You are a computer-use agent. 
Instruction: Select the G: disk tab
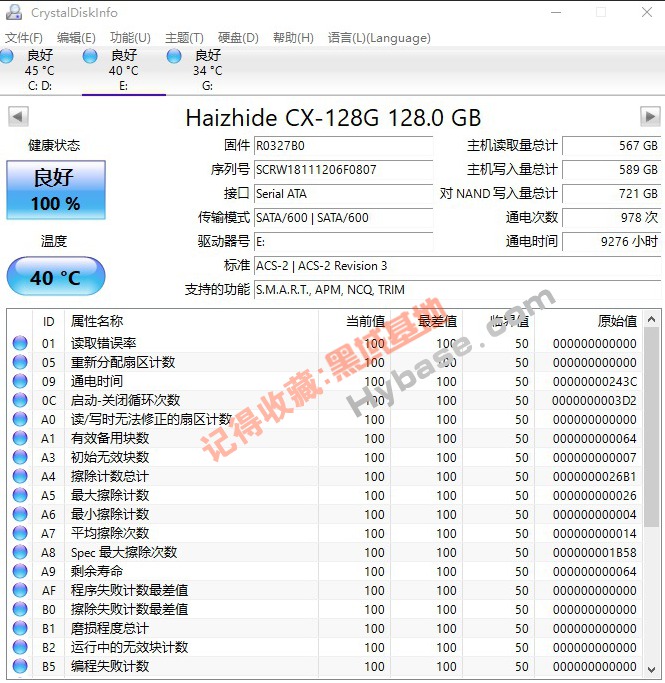(207, 70)
